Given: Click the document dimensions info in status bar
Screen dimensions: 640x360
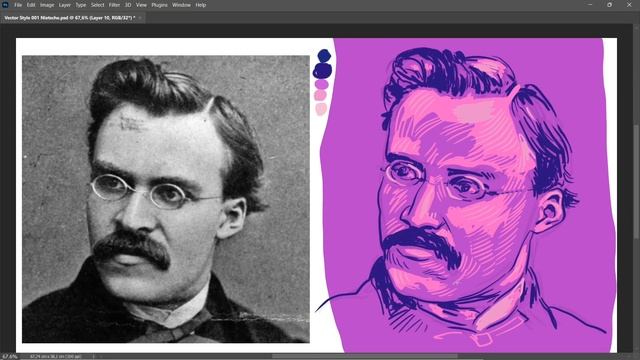Looking at the screenshot, I should pyautogui.click(x=56, y=356).
